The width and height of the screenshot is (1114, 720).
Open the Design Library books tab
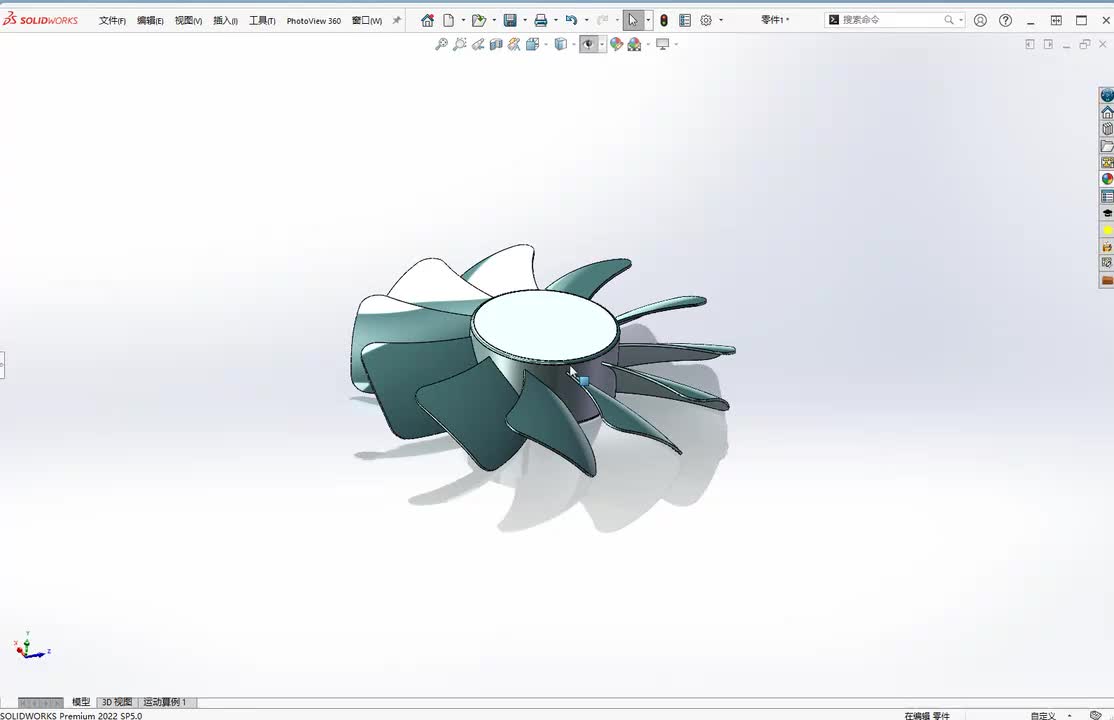[1107, 129]
